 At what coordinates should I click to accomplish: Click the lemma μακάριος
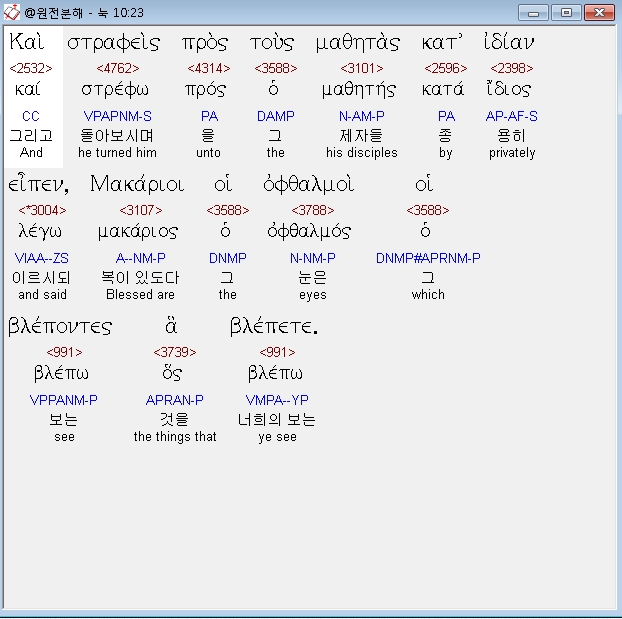(x=138, y=232)
